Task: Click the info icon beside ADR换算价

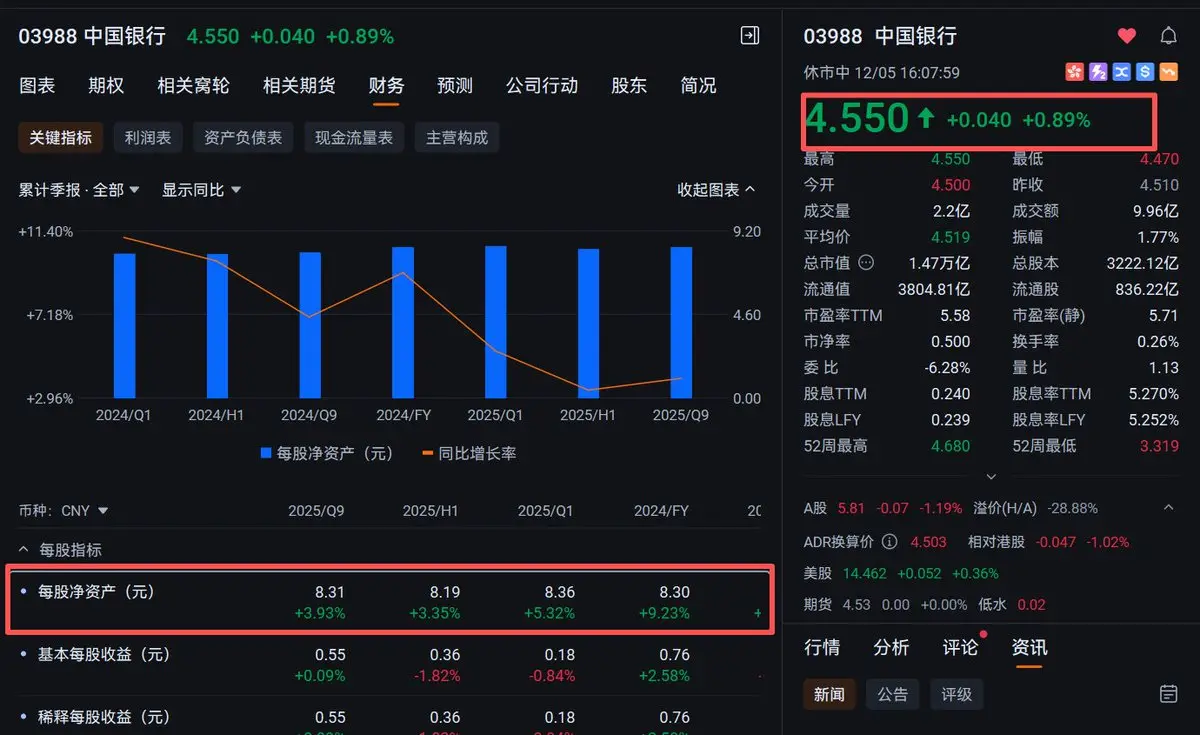Action: [x=890, y=542]
